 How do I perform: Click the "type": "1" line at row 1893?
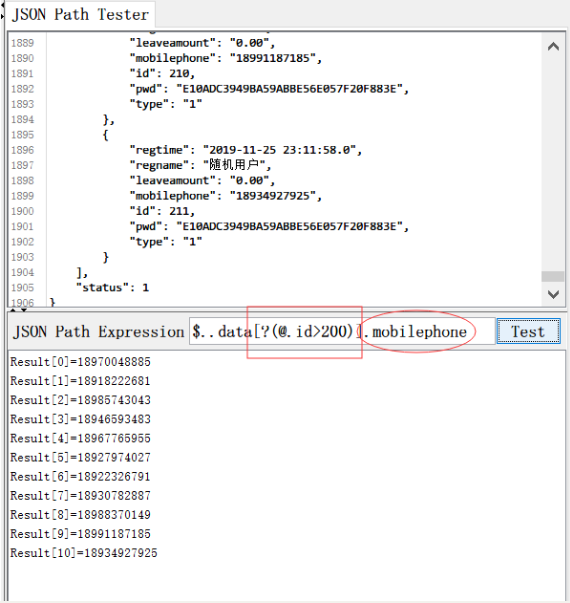(166, 104)
